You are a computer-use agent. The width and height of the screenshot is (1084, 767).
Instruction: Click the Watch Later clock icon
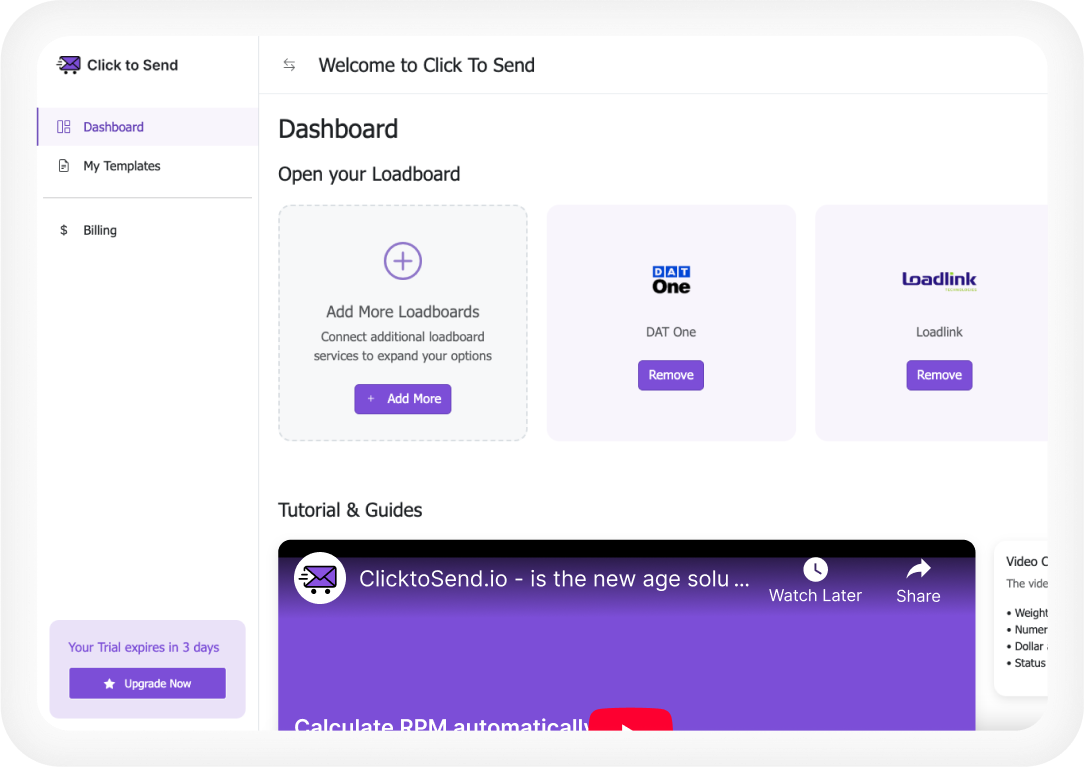tap(815, 569)
